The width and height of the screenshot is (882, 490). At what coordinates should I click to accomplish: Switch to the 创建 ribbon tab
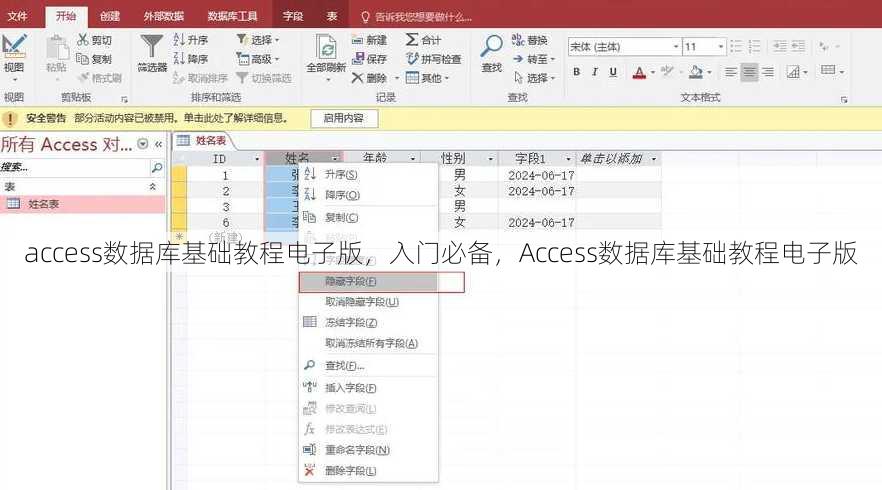click(x=110, y=16)
